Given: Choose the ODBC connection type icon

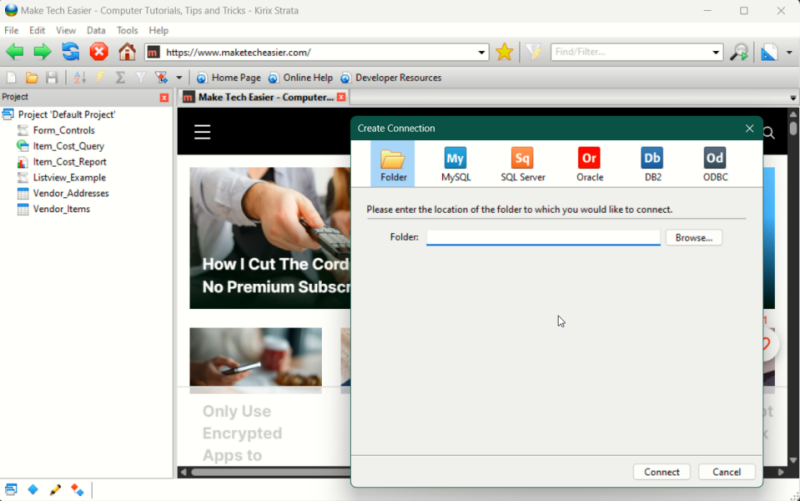Looking at the screenshot, I should [x=715, y=164].
